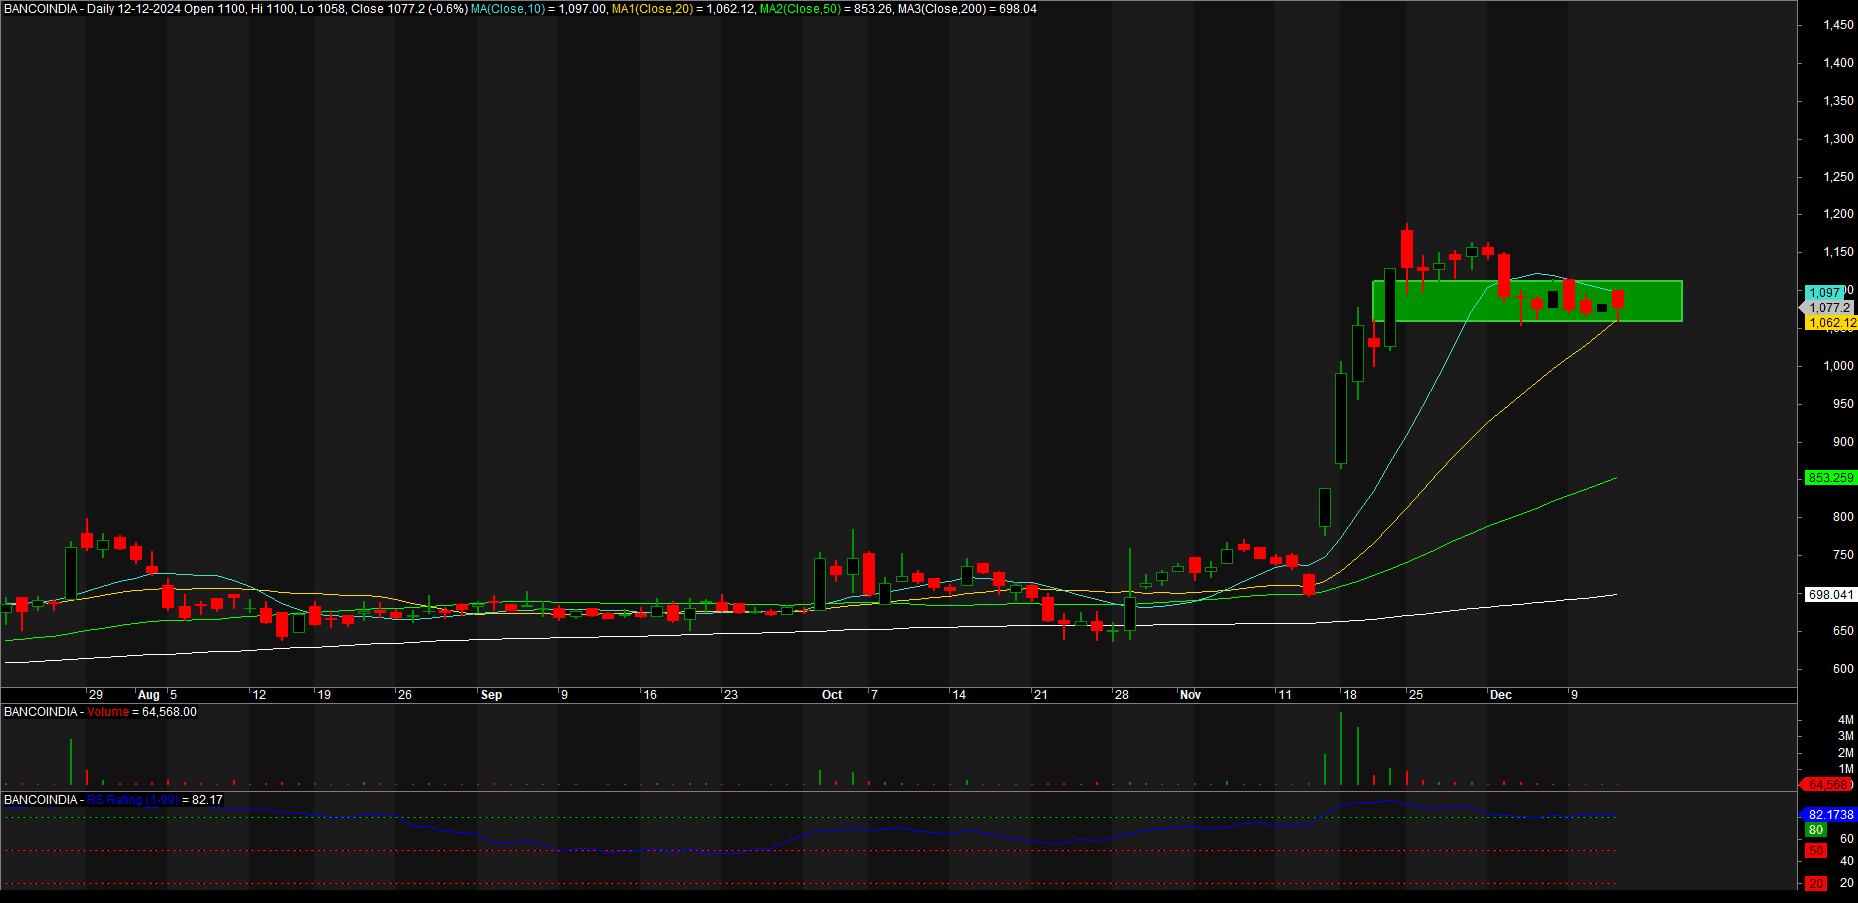Viewport: 1858px width, 903px height.
Task: Click the tallest green volume bar in November
Action: click(x=1340, y=748)
